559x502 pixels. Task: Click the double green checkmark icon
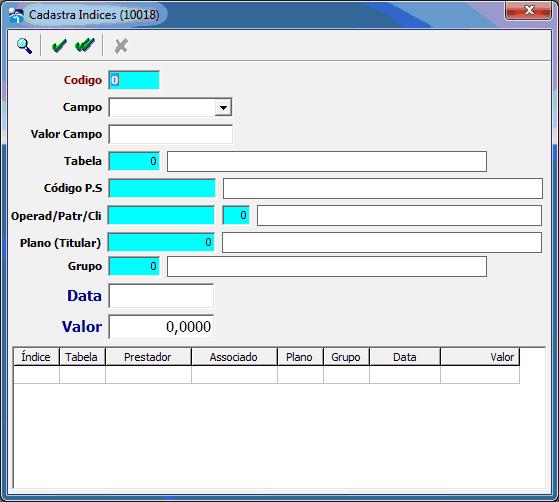pos(85,45)
